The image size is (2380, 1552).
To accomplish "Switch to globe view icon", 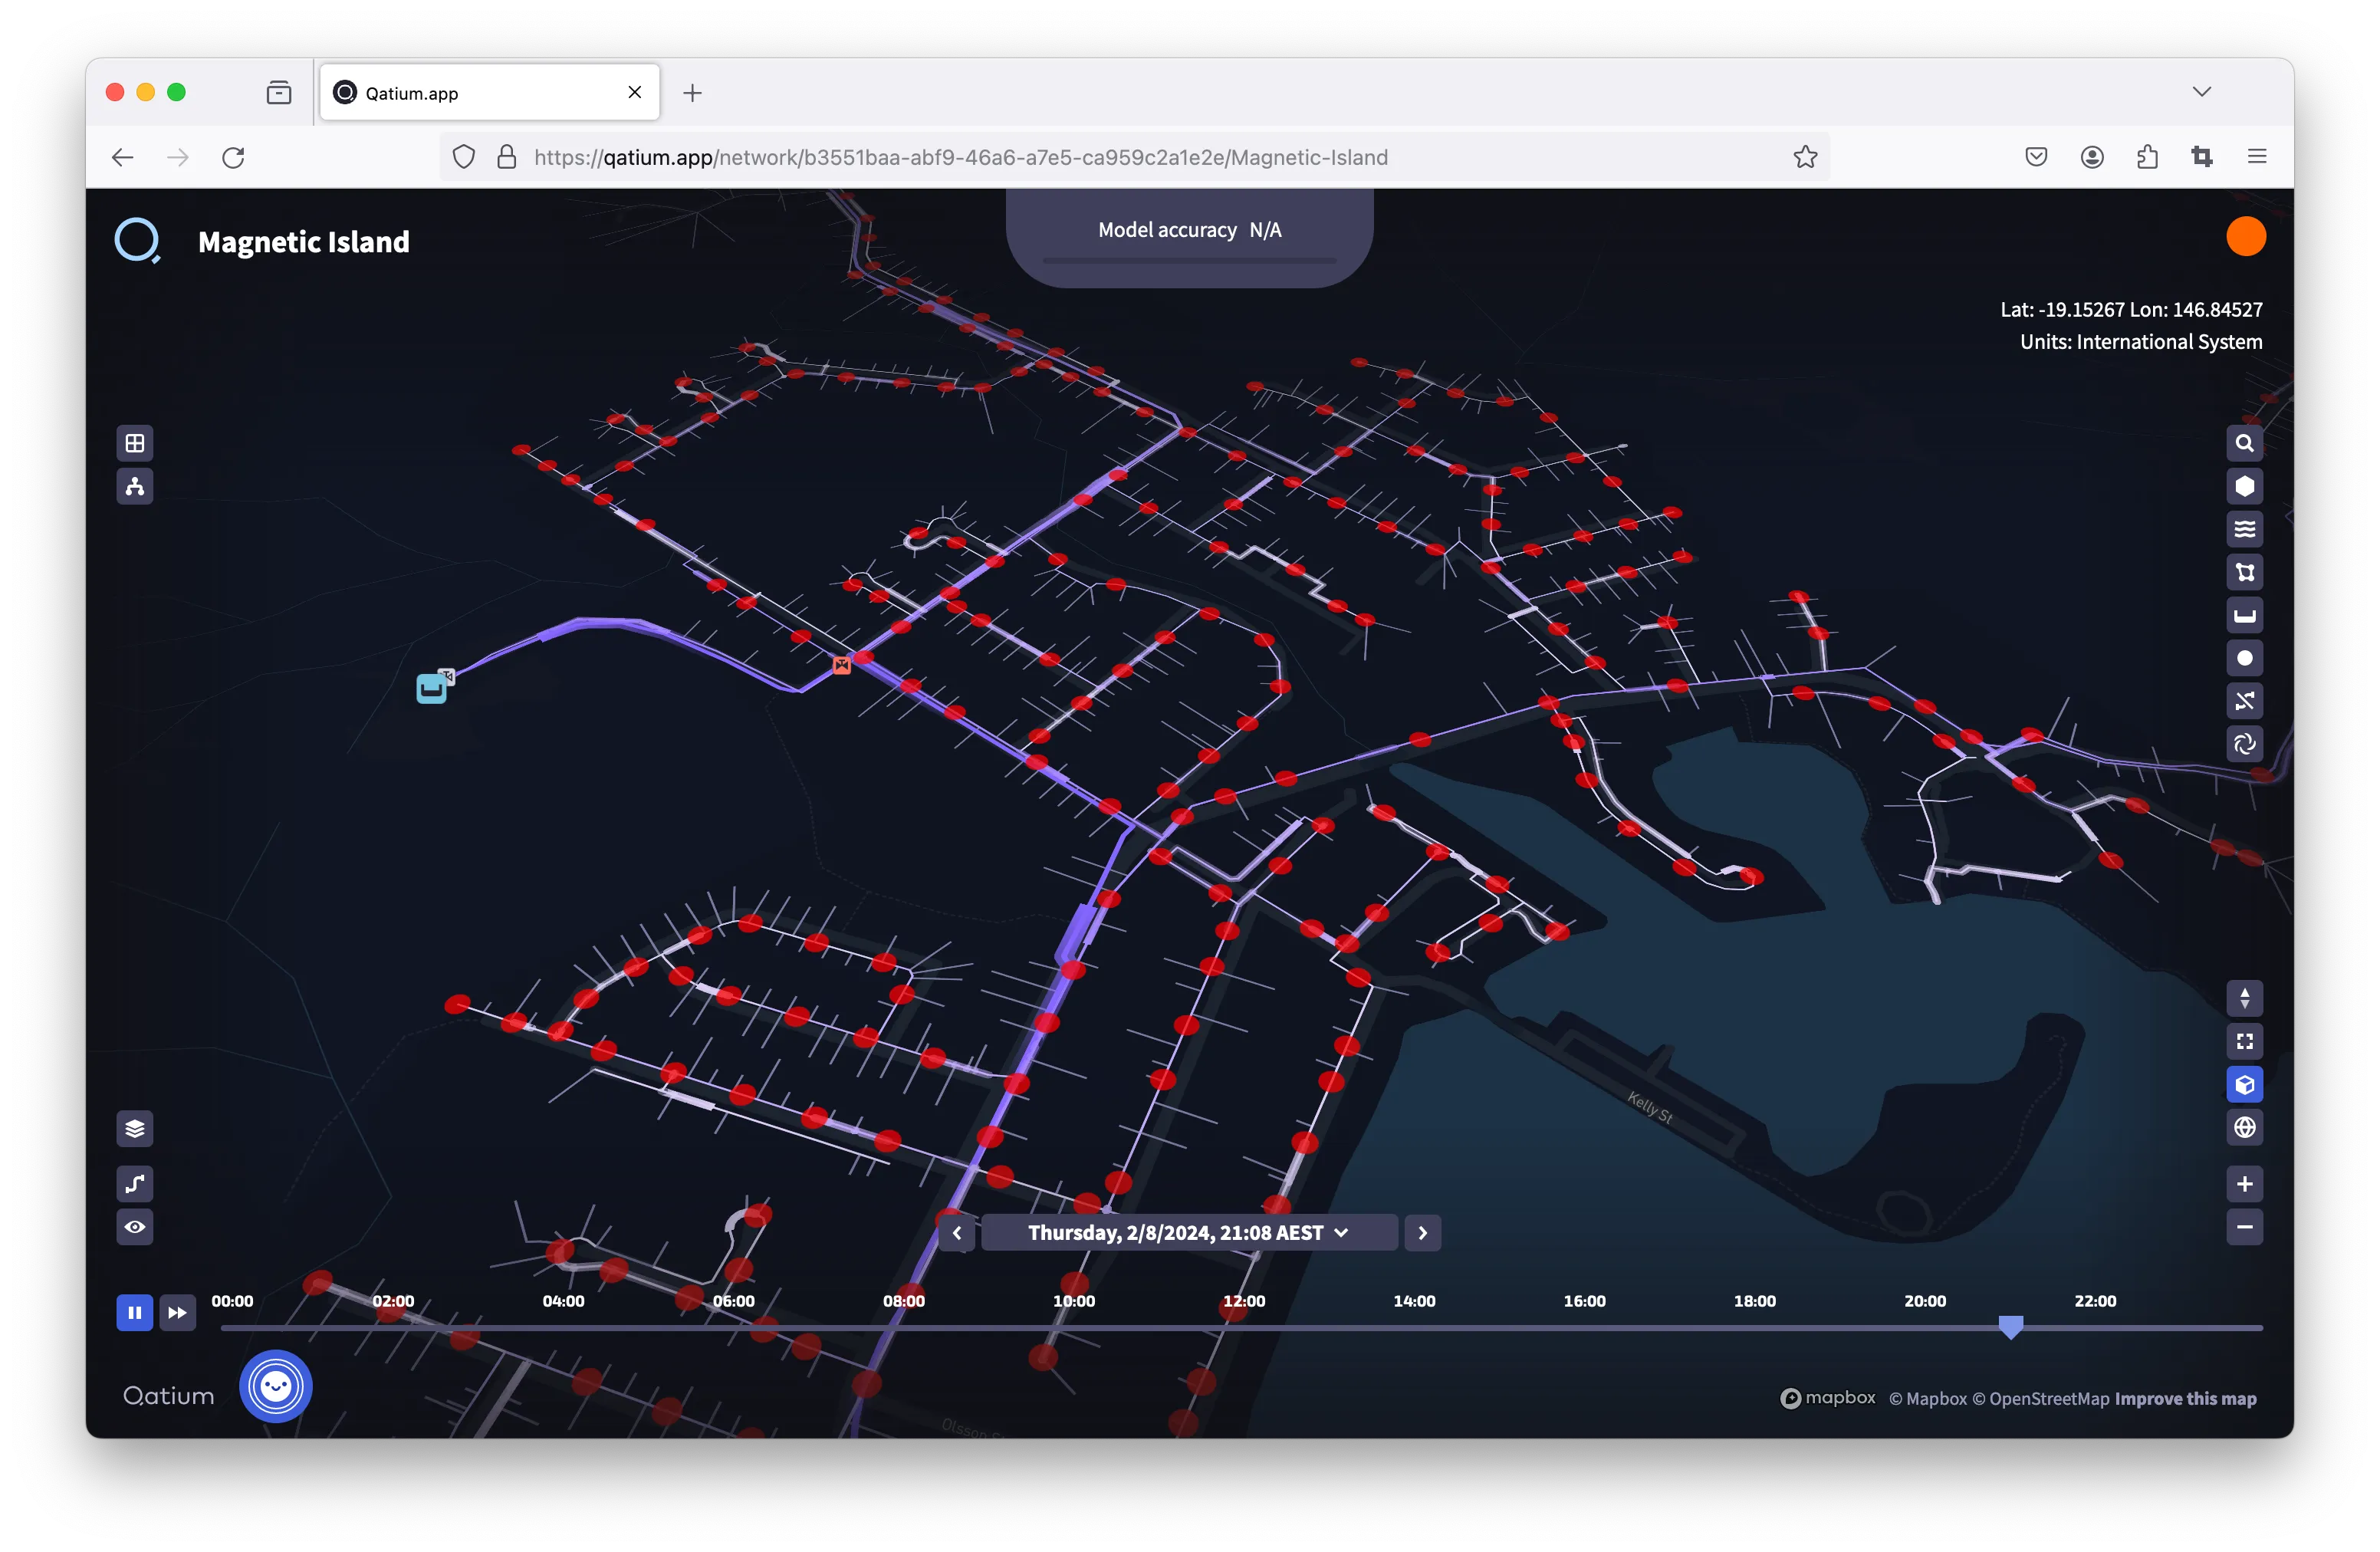I will point(2244,1128).
